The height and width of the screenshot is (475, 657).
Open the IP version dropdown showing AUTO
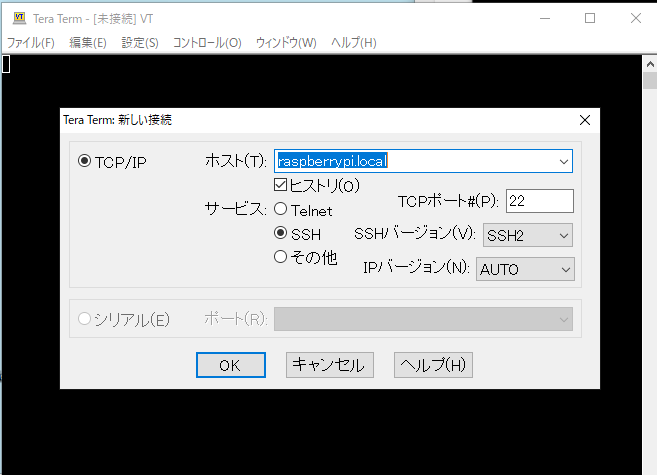pyautogui.click(x=525, y=269)
